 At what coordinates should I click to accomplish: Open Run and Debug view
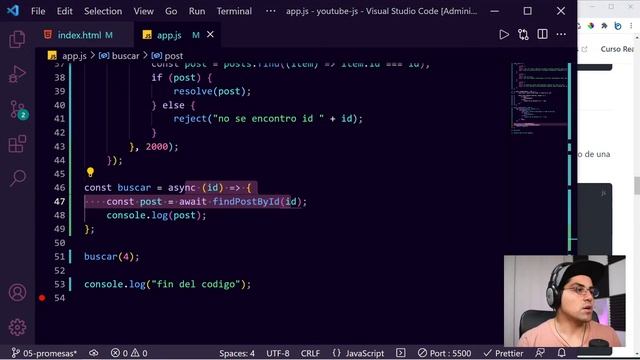pos(17,74)
